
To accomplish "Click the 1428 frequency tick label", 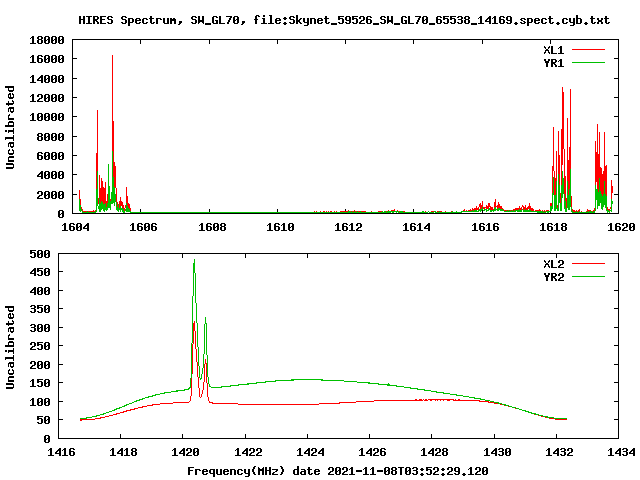I will tap(434, 452).
